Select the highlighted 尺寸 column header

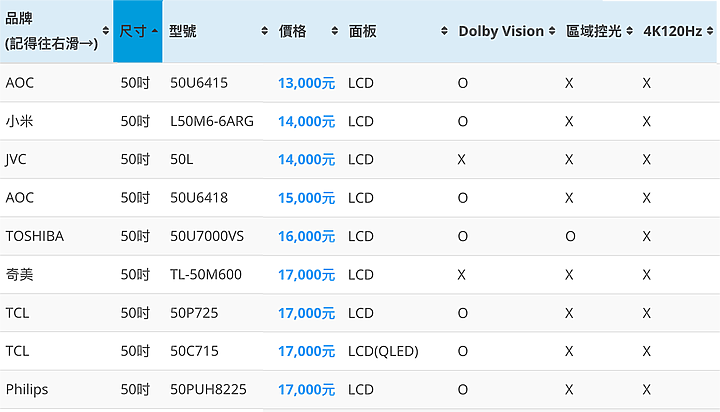pos(138,31)
